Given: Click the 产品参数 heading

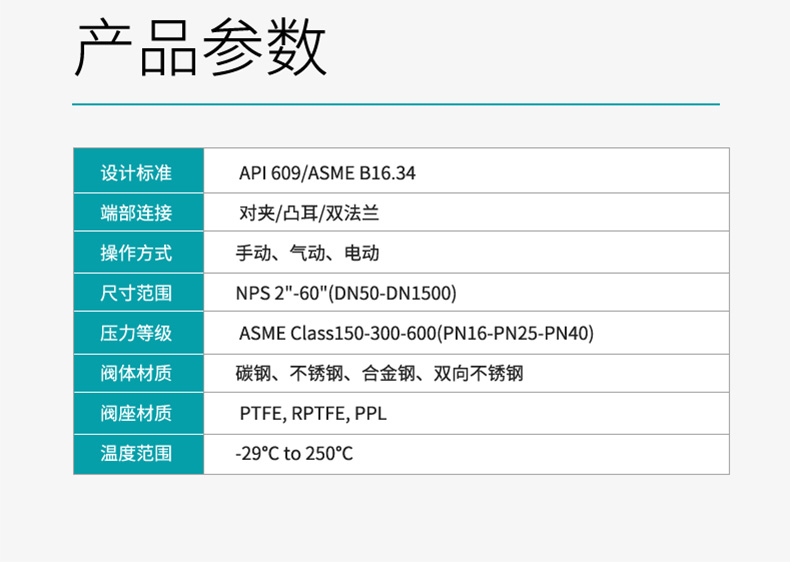Looking at the screenshot, I should (200, 48).
